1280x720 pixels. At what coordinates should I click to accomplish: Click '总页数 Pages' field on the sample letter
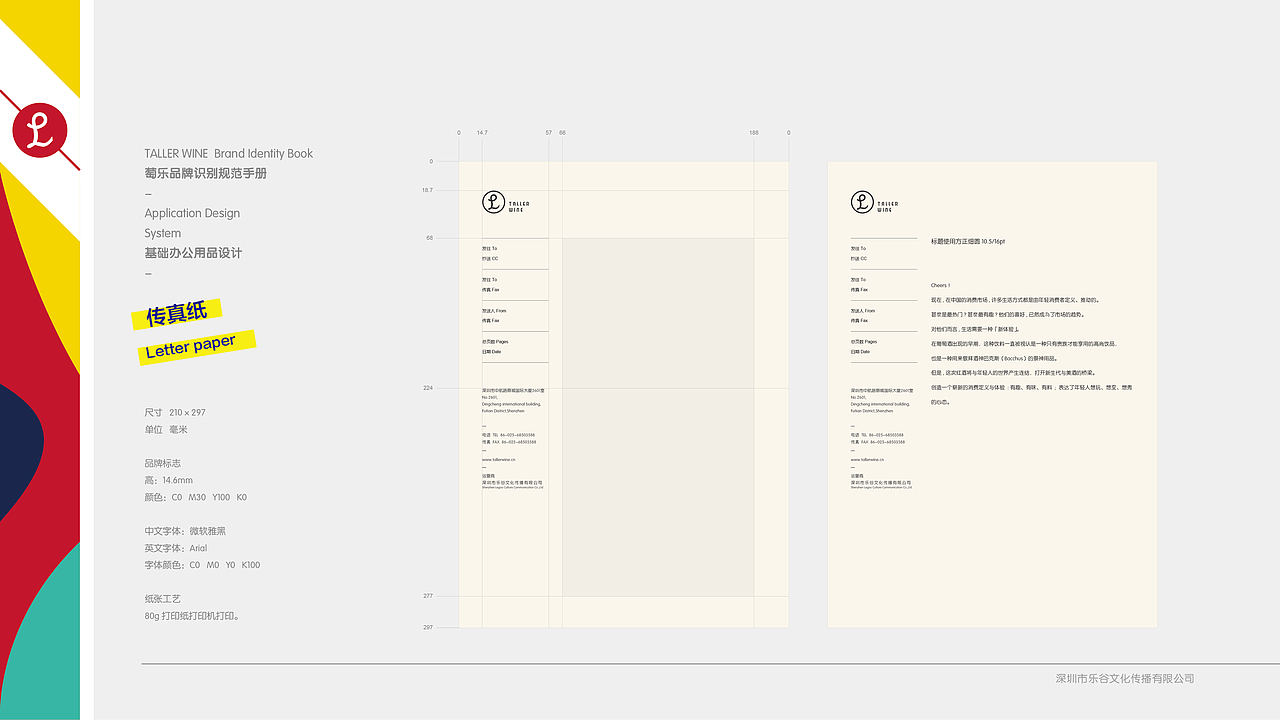(864, 342)
